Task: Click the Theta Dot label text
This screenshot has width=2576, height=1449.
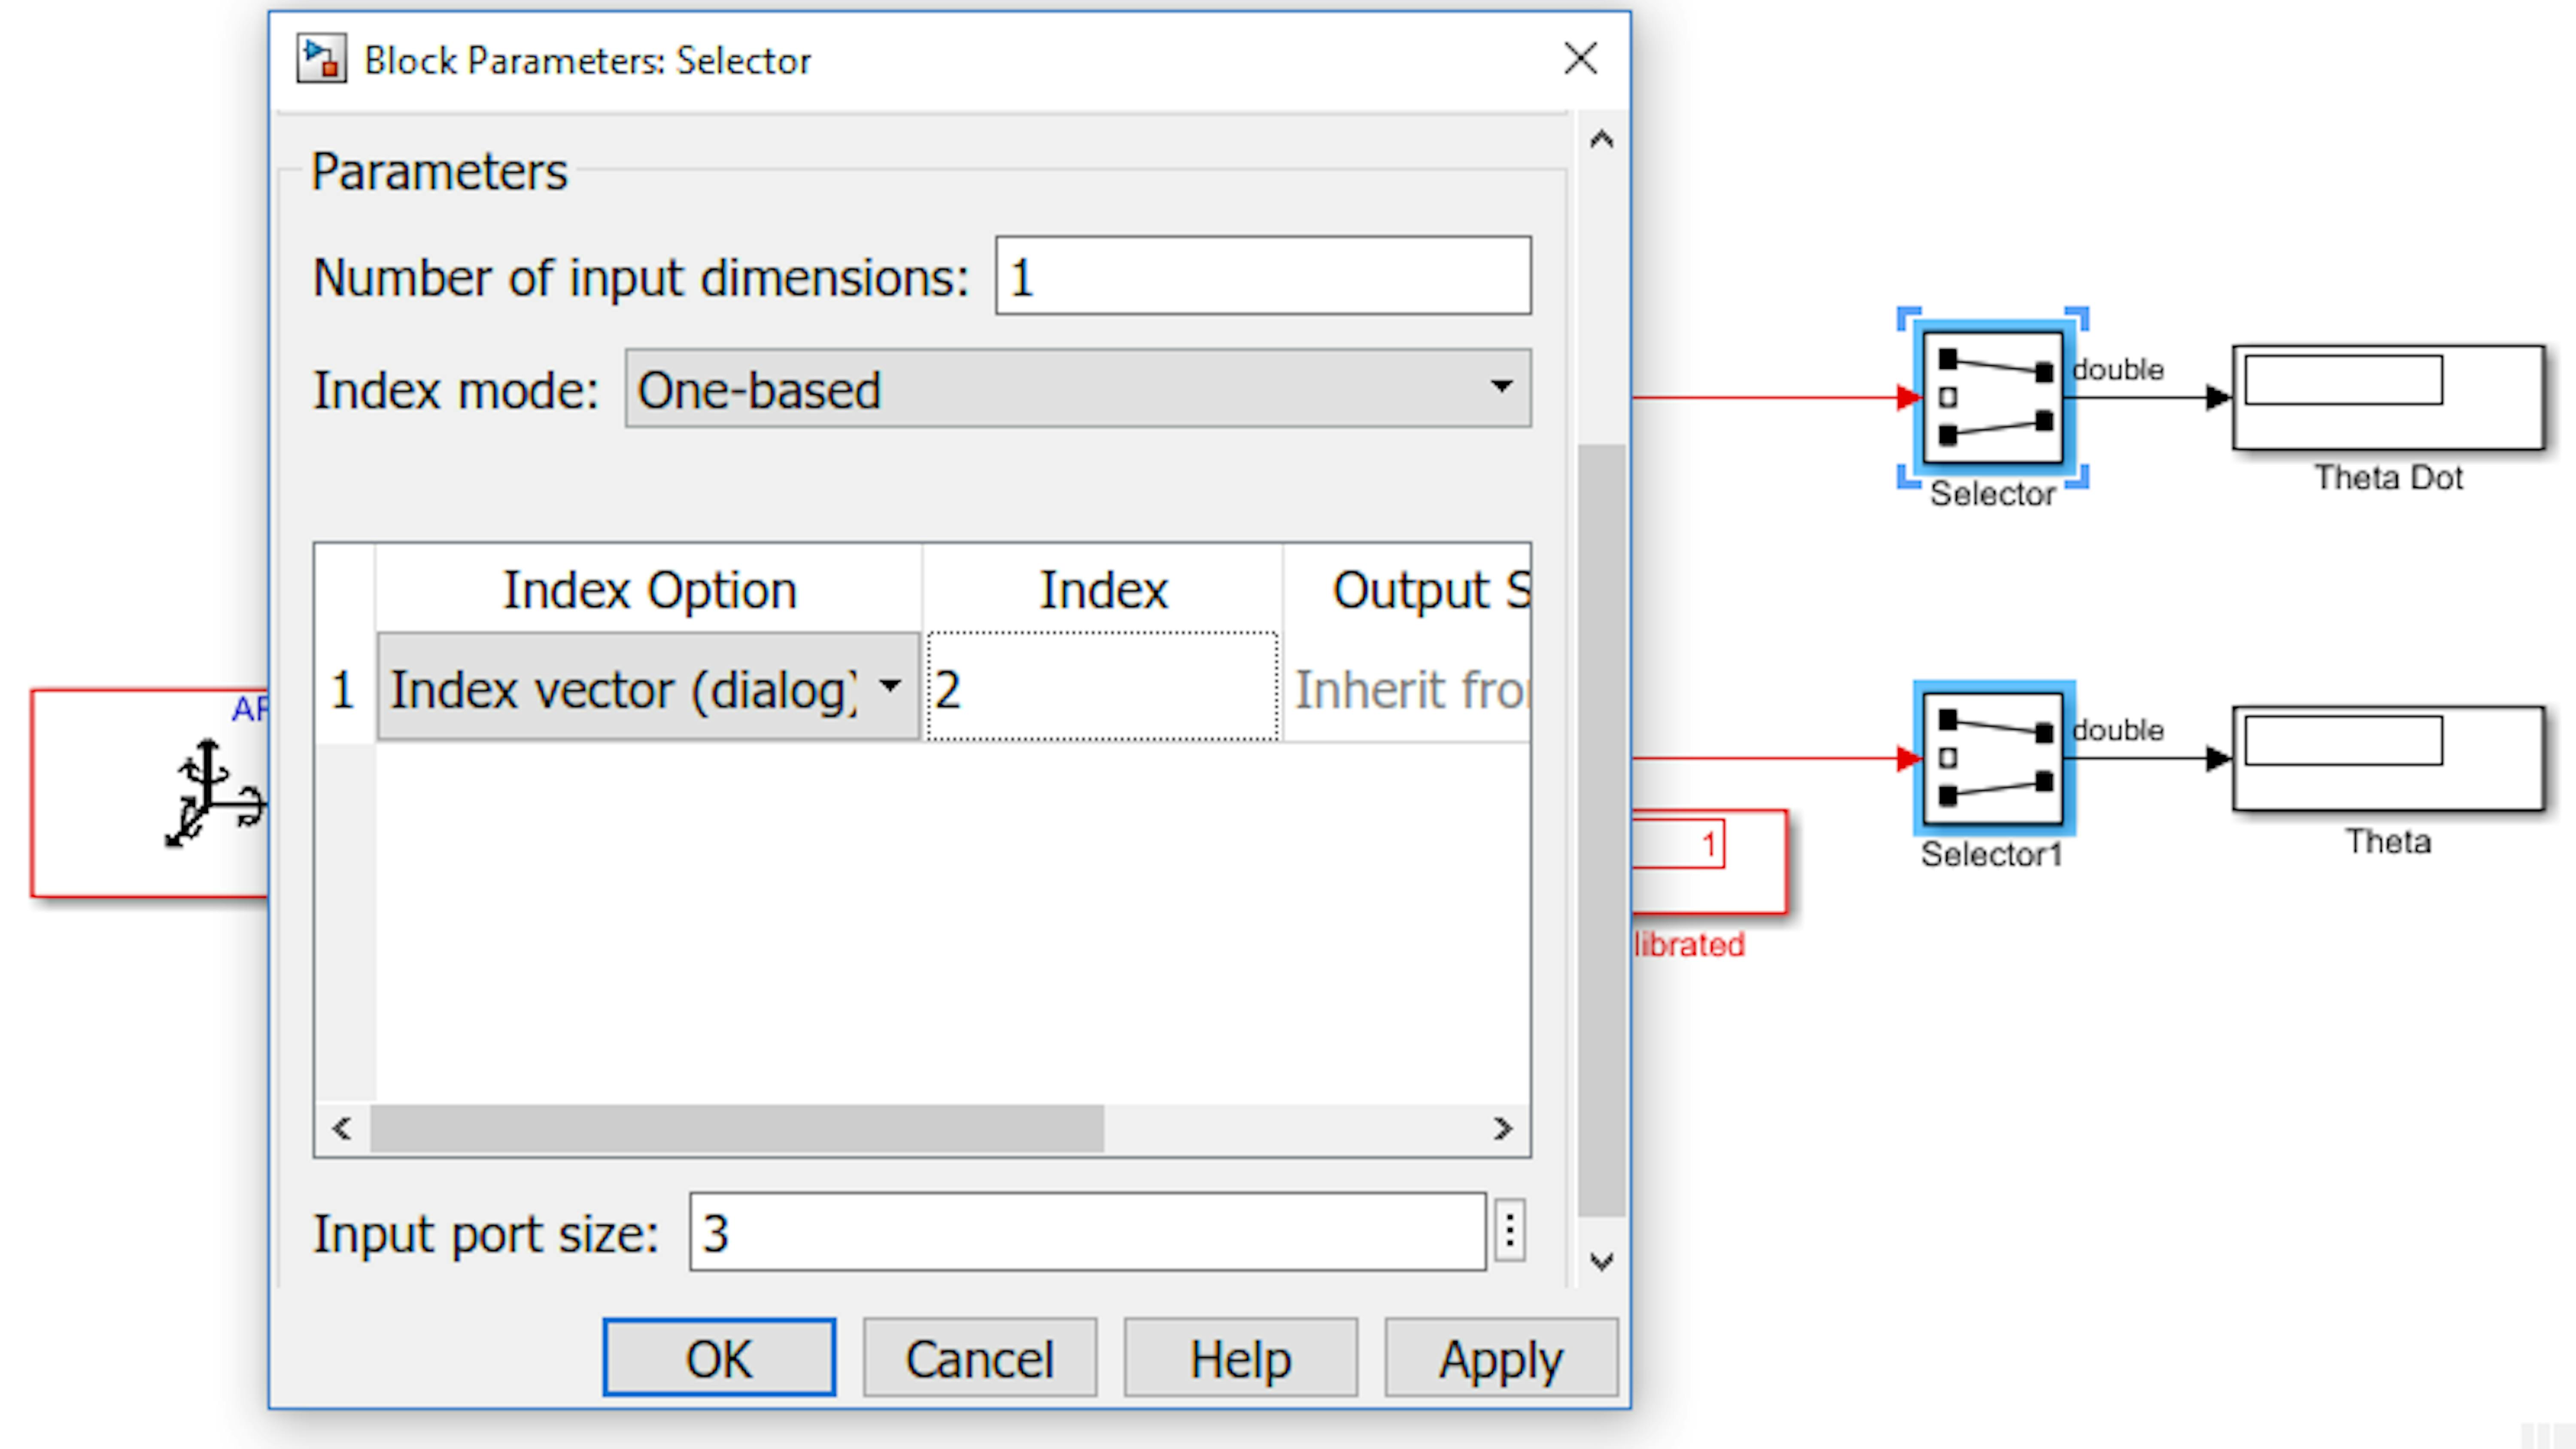Action: click(2388, 478)
